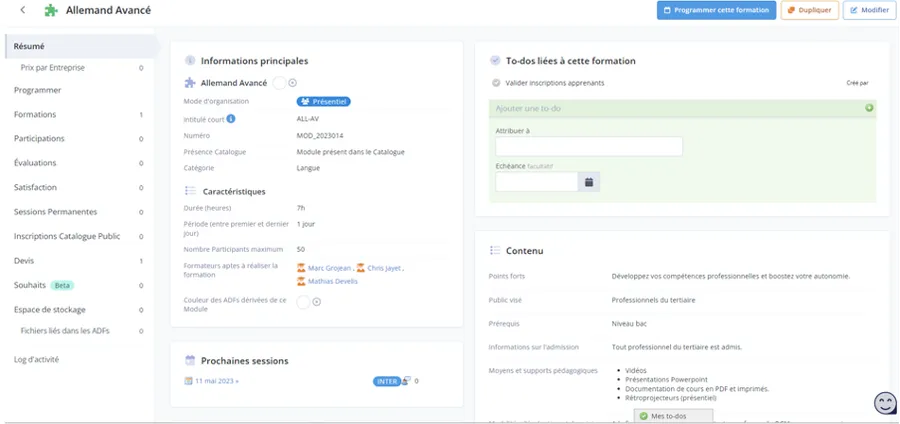Open trainer Chris Jayet link
The width and height of the screenshot is (900, 424).
click(384, 268)
